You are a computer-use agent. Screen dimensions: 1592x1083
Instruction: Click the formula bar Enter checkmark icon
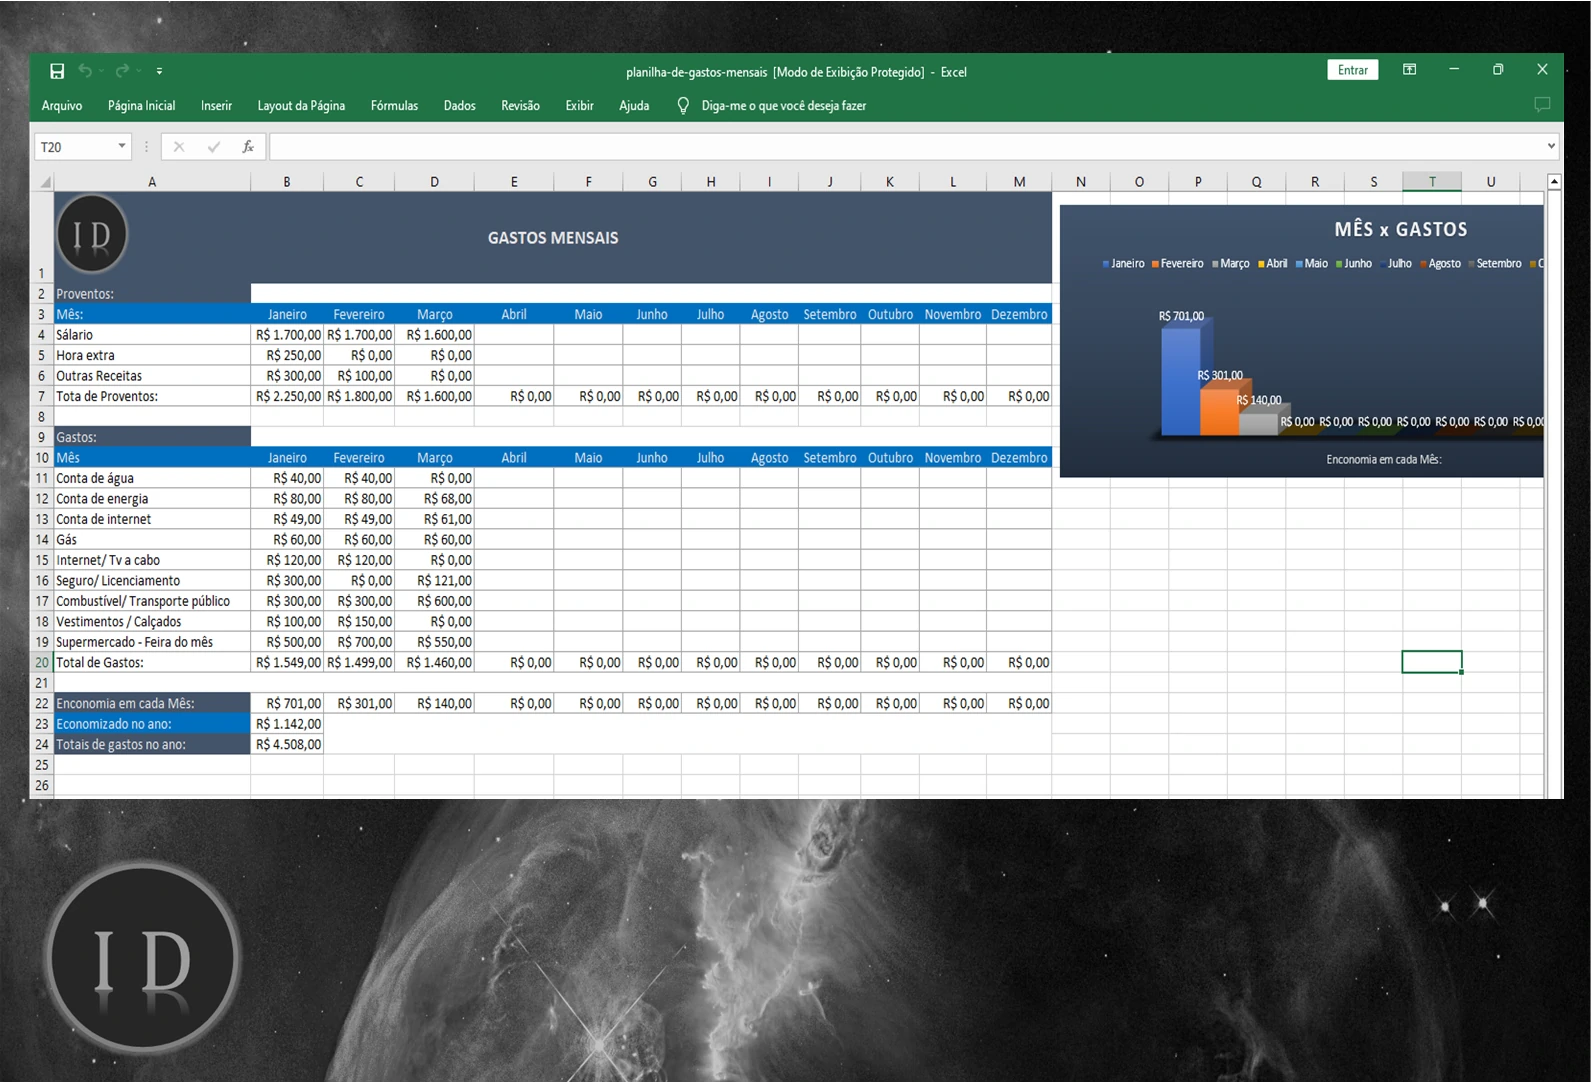(213, 147)
